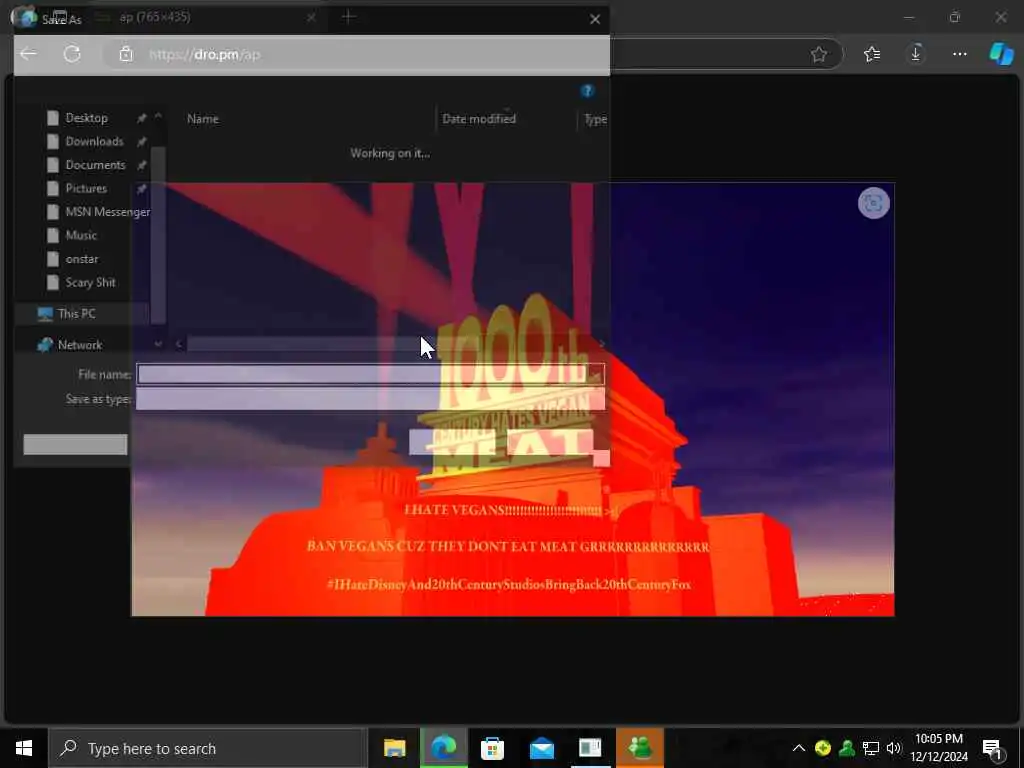
Task: Select This PC in the navigation pane
Action: coord(76,314)
